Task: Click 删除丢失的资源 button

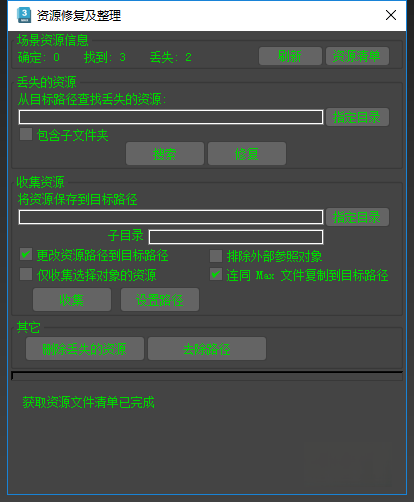Action: click(x=85, y=349)
